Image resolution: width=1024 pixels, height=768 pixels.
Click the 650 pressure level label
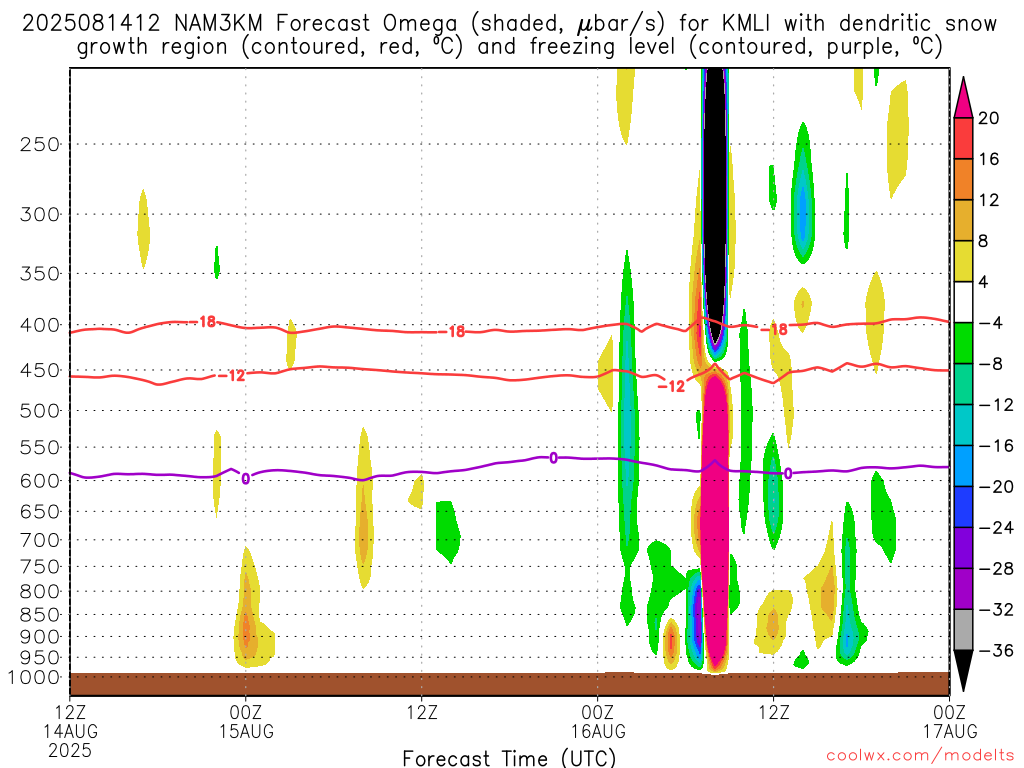click(x=40, y=511)
